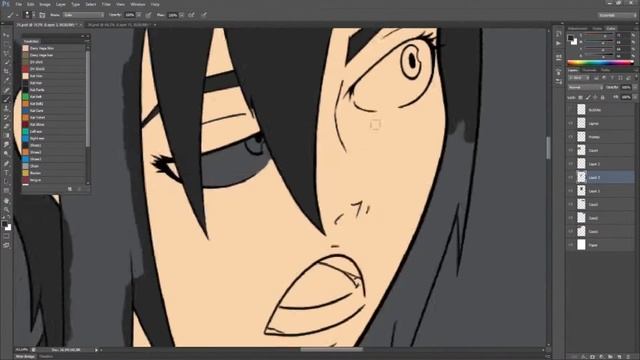Open the Essentials workspace dropdown
This screenshot has height=360, width=640.
click(617, 15)
